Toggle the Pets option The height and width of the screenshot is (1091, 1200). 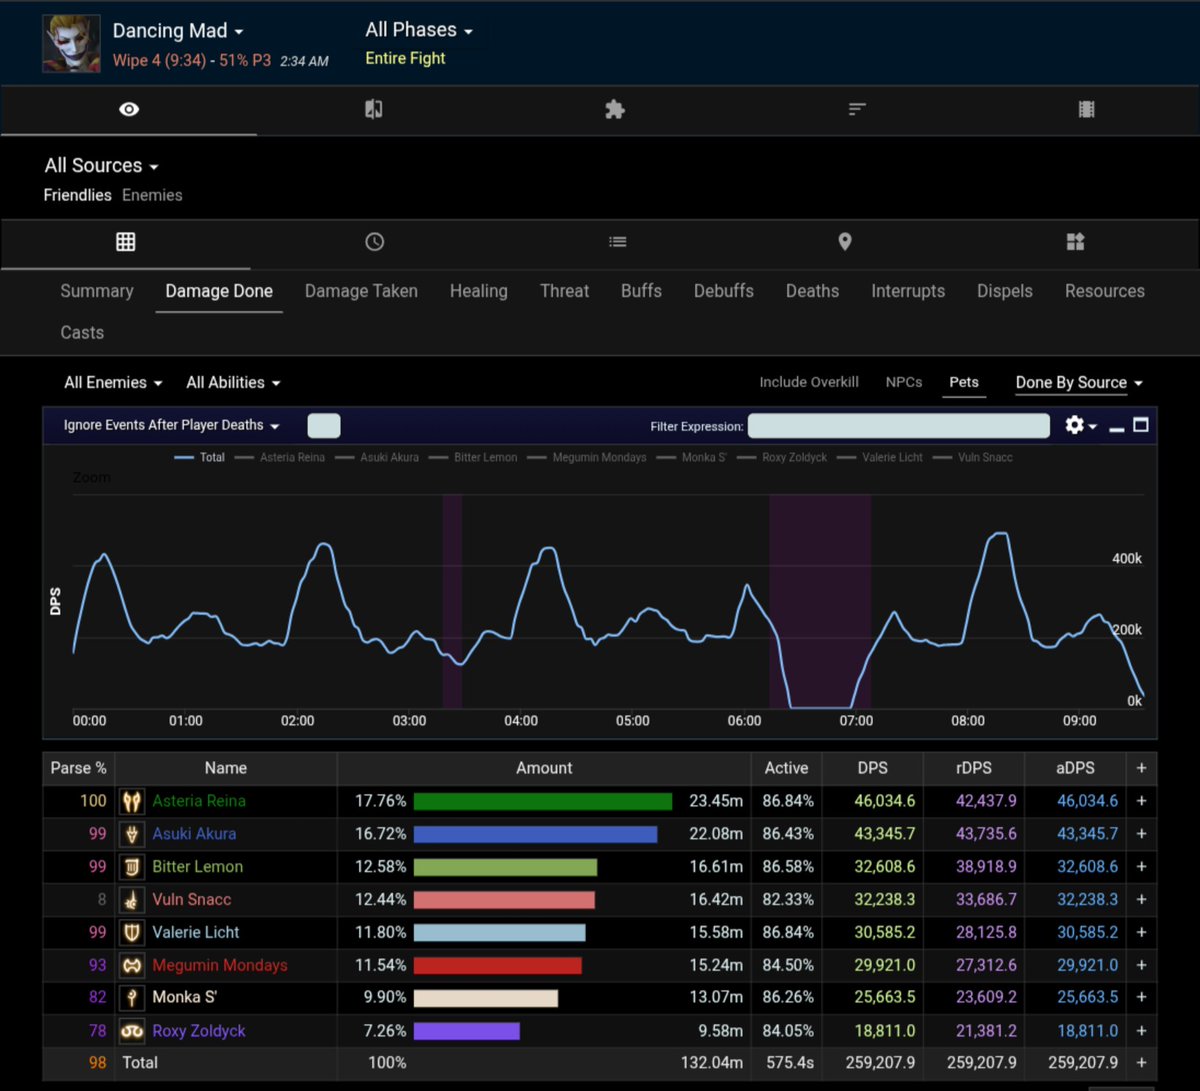click(964, 382)
